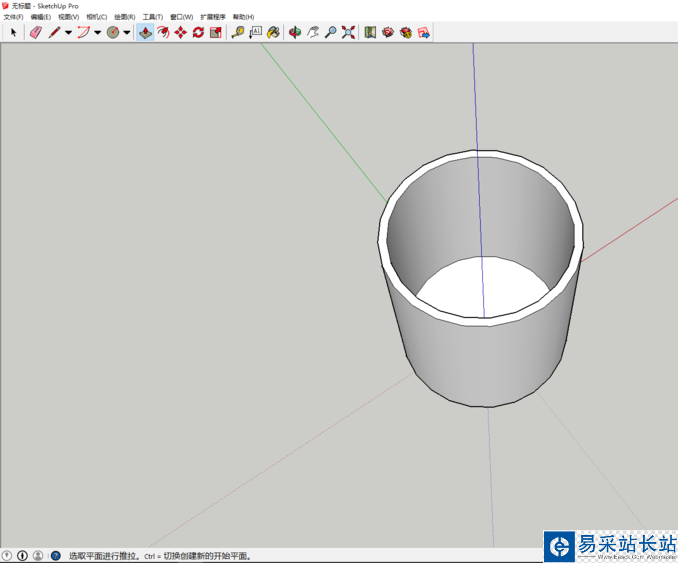Click the Zoom Extents tool
This screenshot has width=678, height=563.
point(348,32)
